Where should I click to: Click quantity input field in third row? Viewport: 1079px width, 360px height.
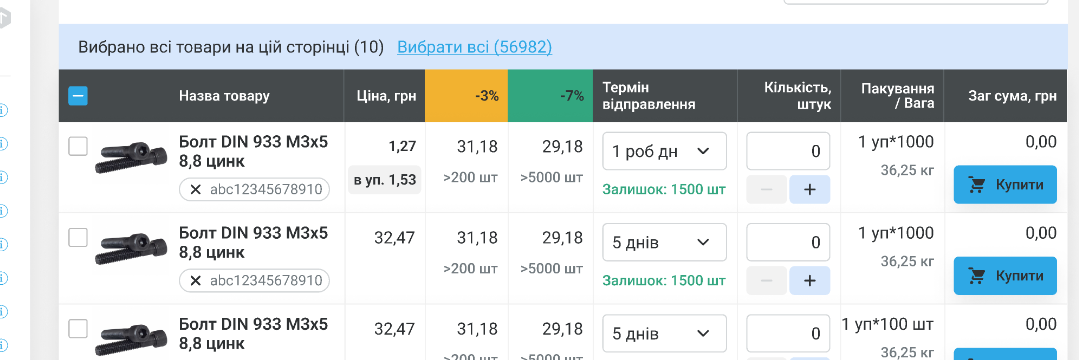788,333
